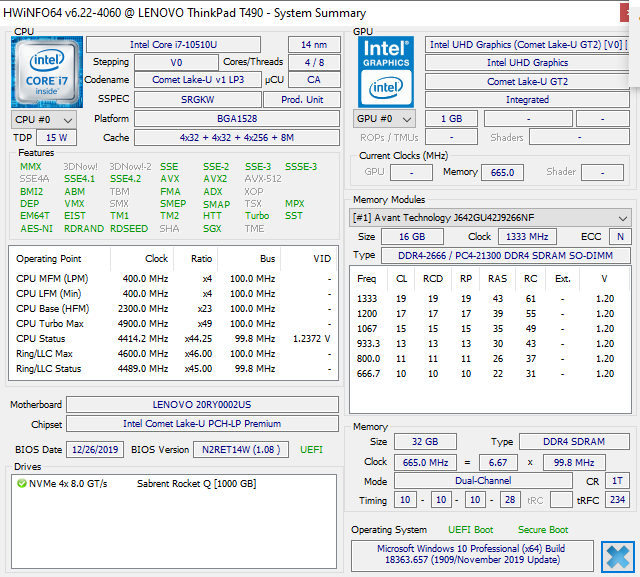Click the RDSEED feature flag
The image size is (640, 577).
click(x=129, y=229)
